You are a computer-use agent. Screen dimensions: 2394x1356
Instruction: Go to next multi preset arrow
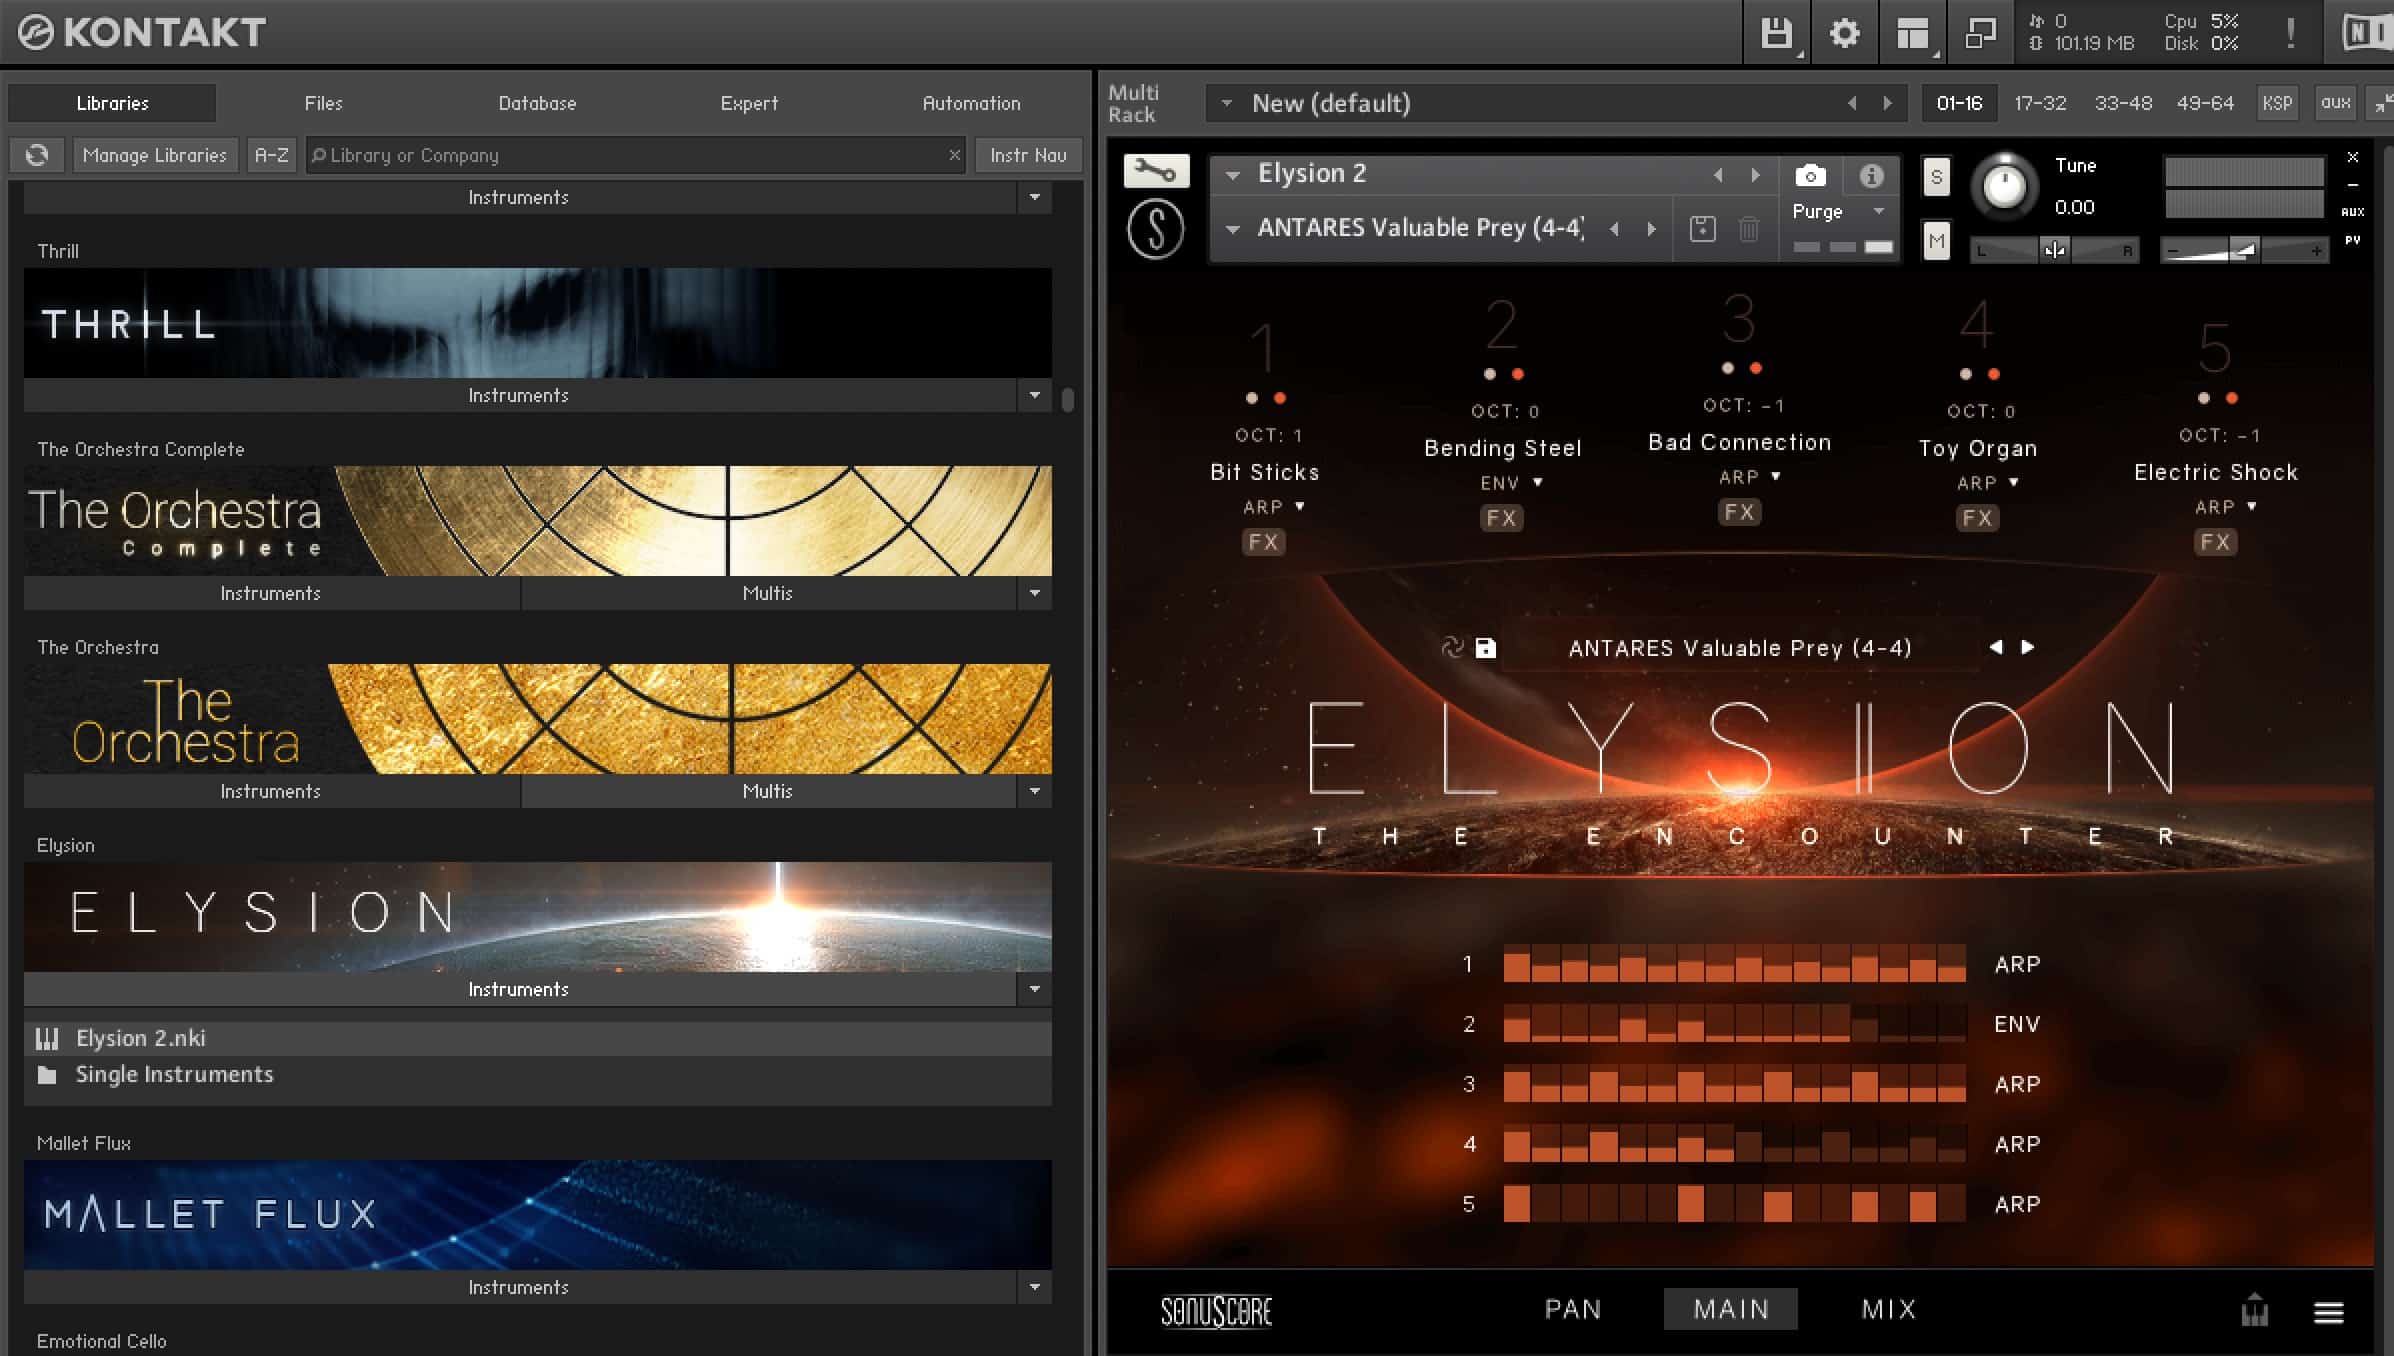coord(1887,103)
